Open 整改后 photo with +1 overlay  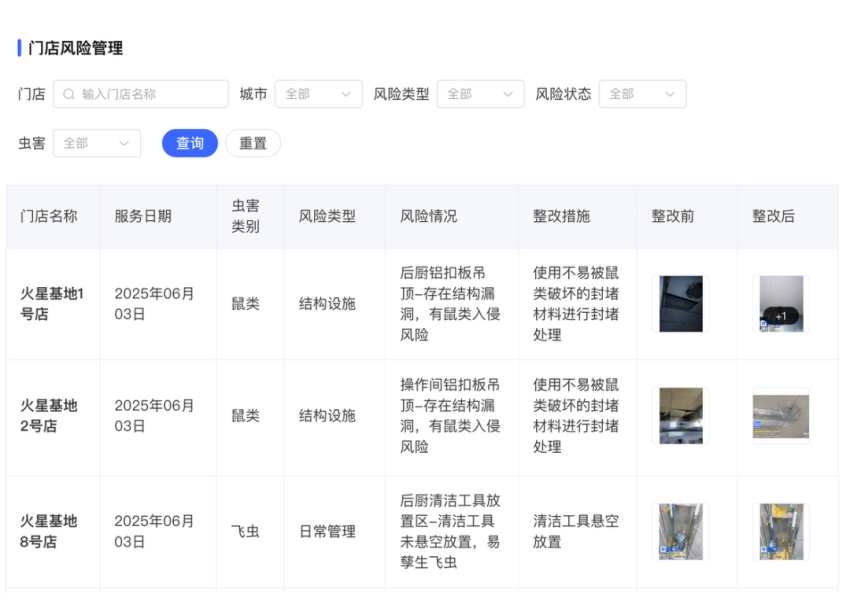pyautogui.click(x=781, y=304)
